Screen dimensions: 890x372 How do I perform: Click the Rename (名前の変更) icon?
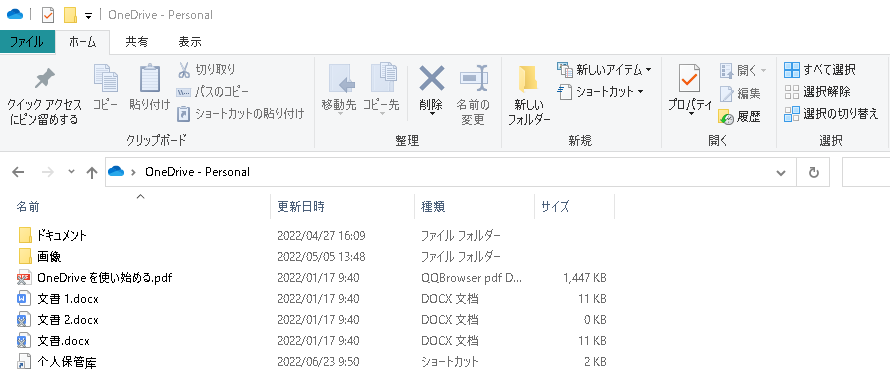coord(473,78)
